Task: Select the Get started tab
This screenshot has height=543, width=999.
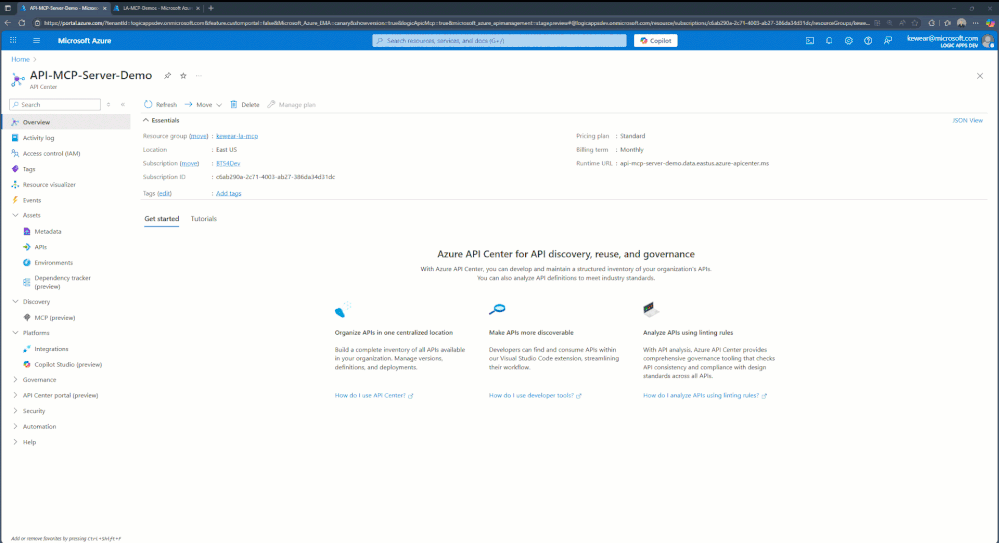Action: click(x=162, y=219)
